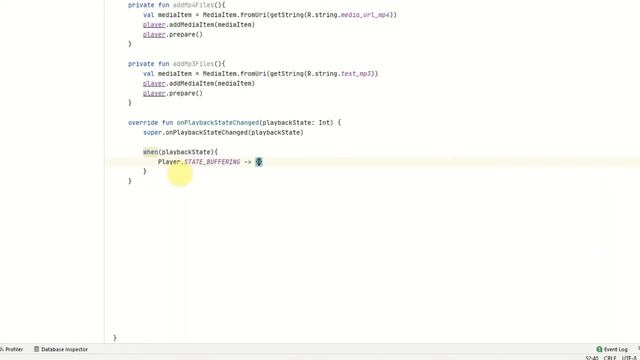This screenshot has width=640, height=360.
Task: Click the green Event Log icon
Action: [x=599, y=349]
